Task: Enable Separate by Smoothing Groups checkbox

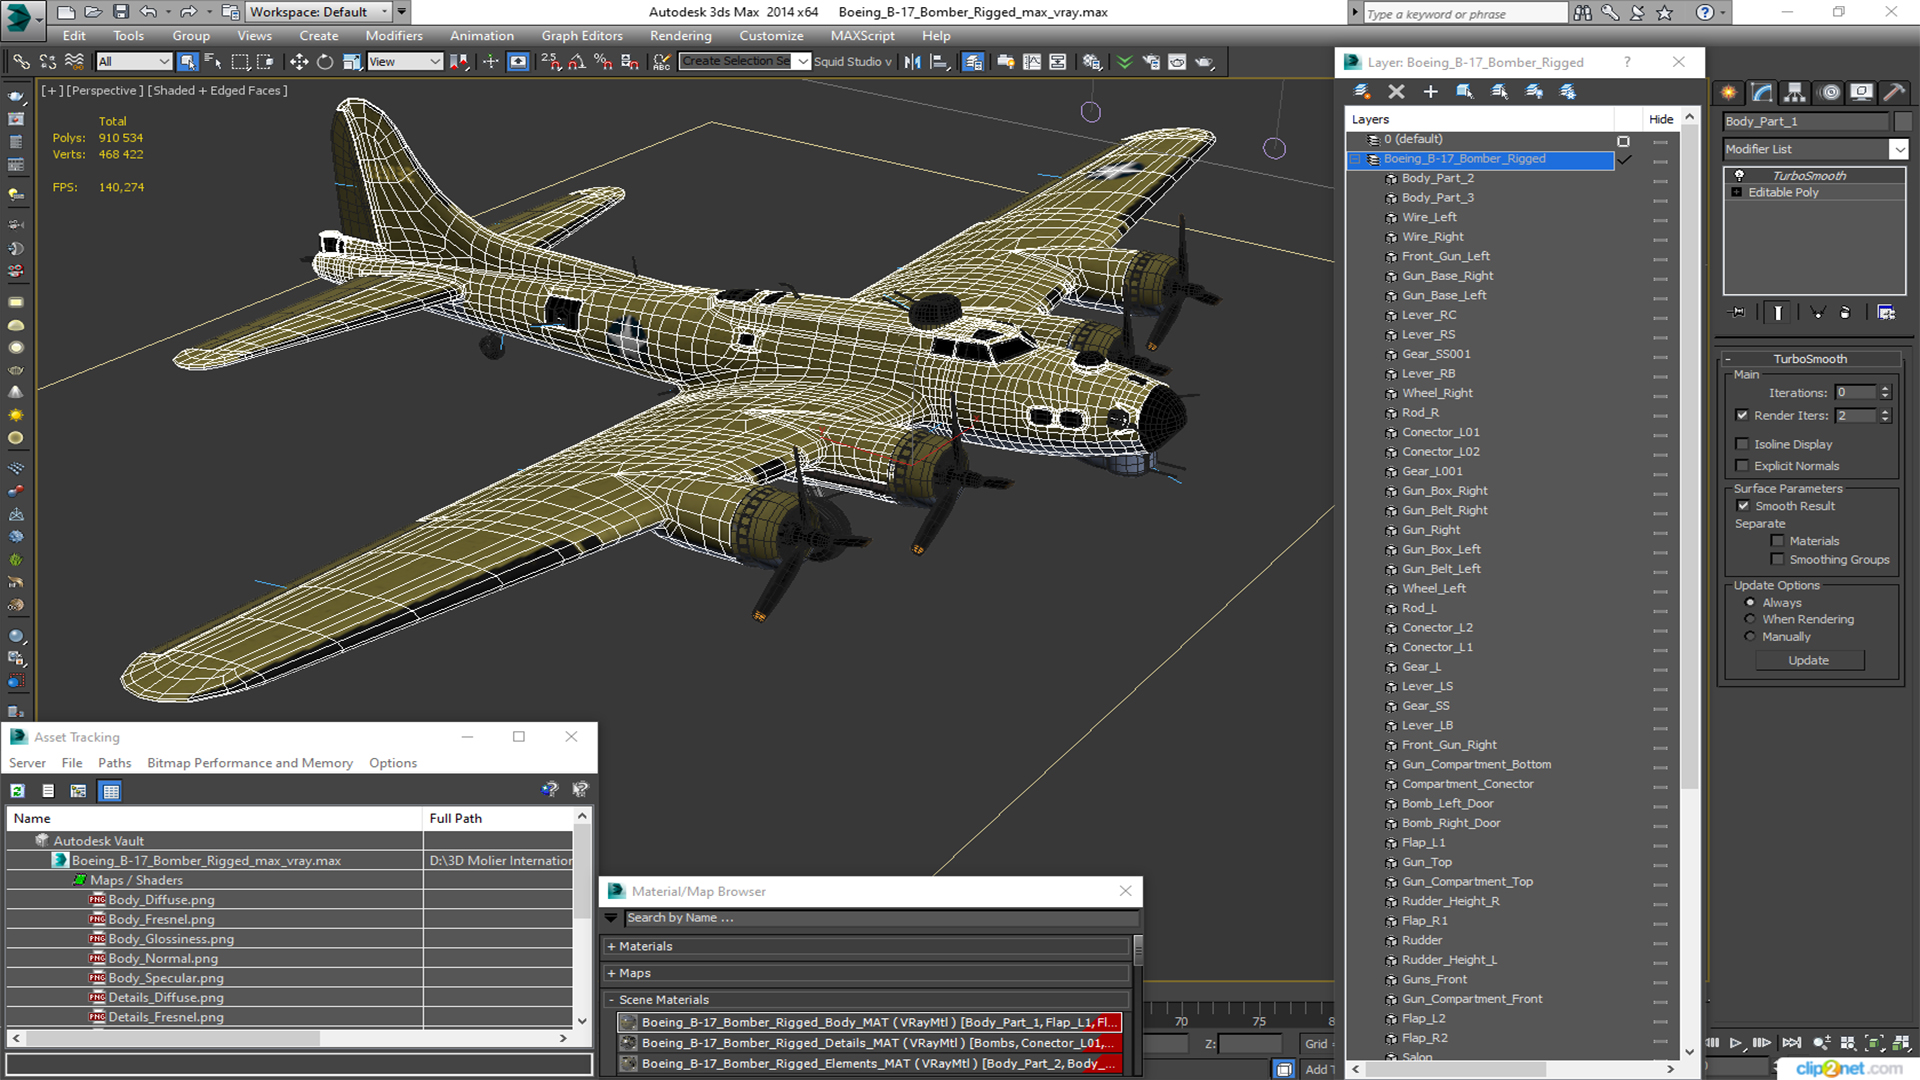Action: (1777, 560)
